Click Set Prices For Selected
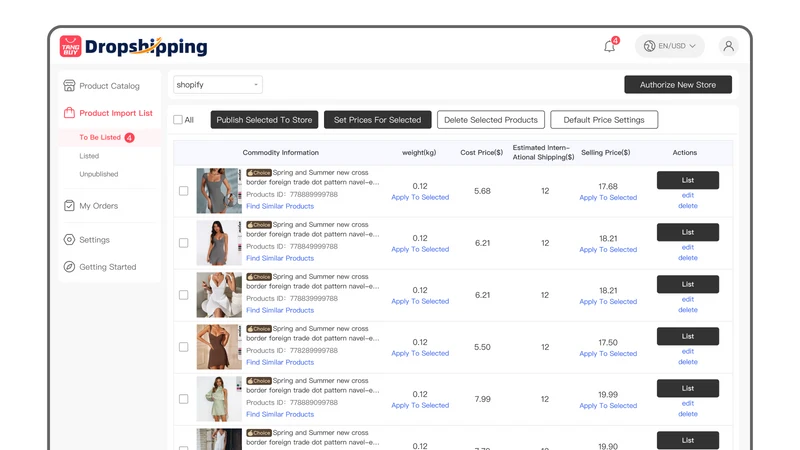 378,120
